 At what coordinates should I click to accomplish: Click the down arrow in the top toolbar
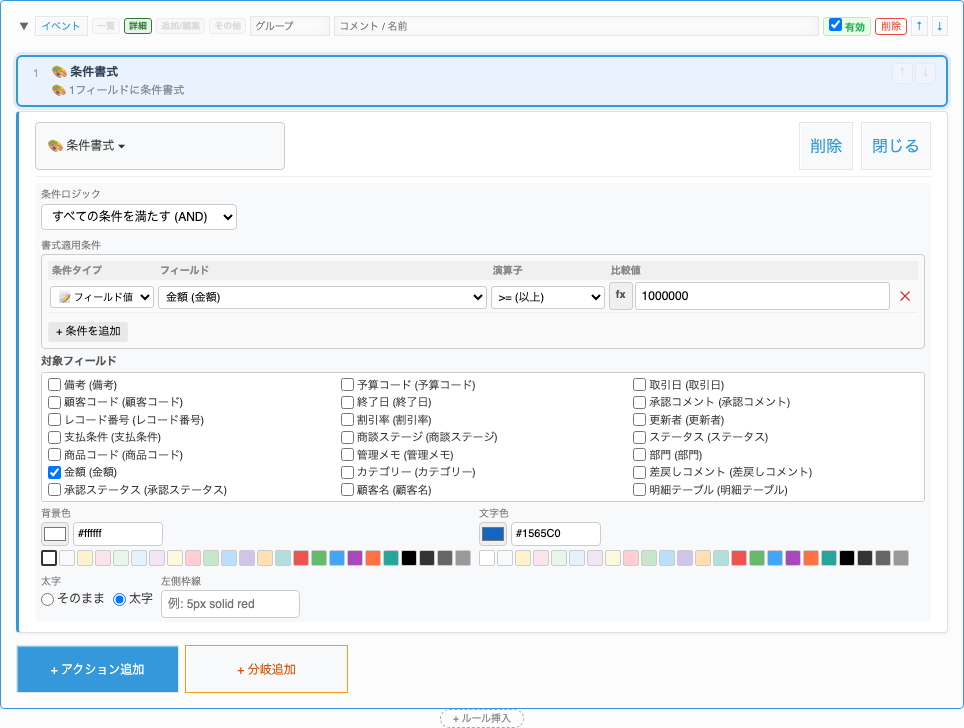tap(942, 26)
